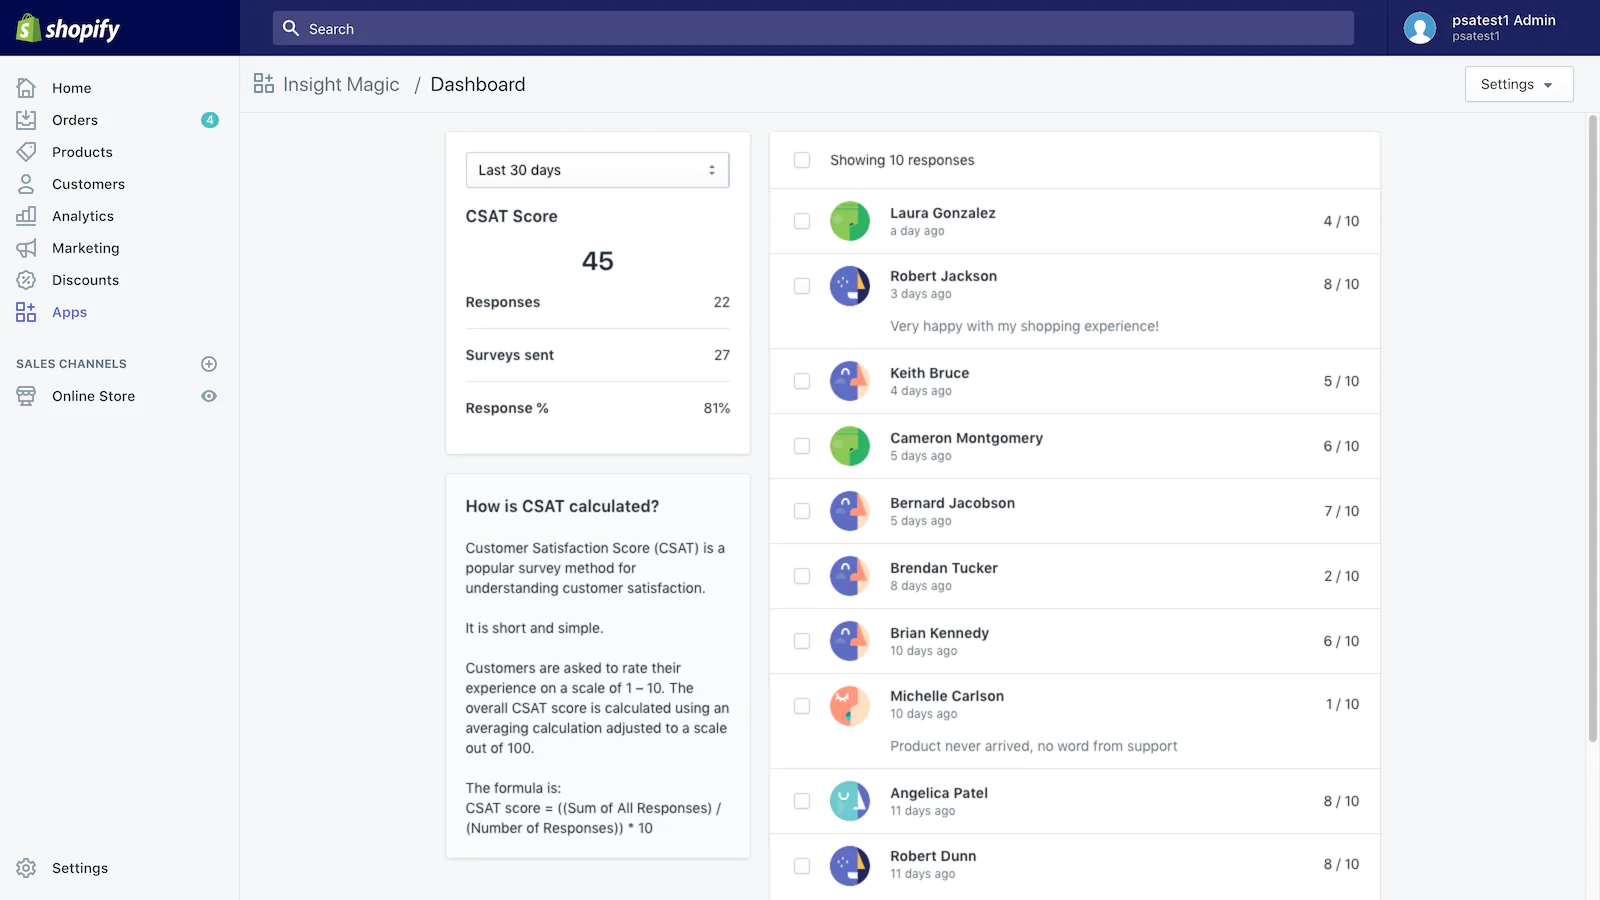Click the Marketing megaphone icon

tap(26, 248)
